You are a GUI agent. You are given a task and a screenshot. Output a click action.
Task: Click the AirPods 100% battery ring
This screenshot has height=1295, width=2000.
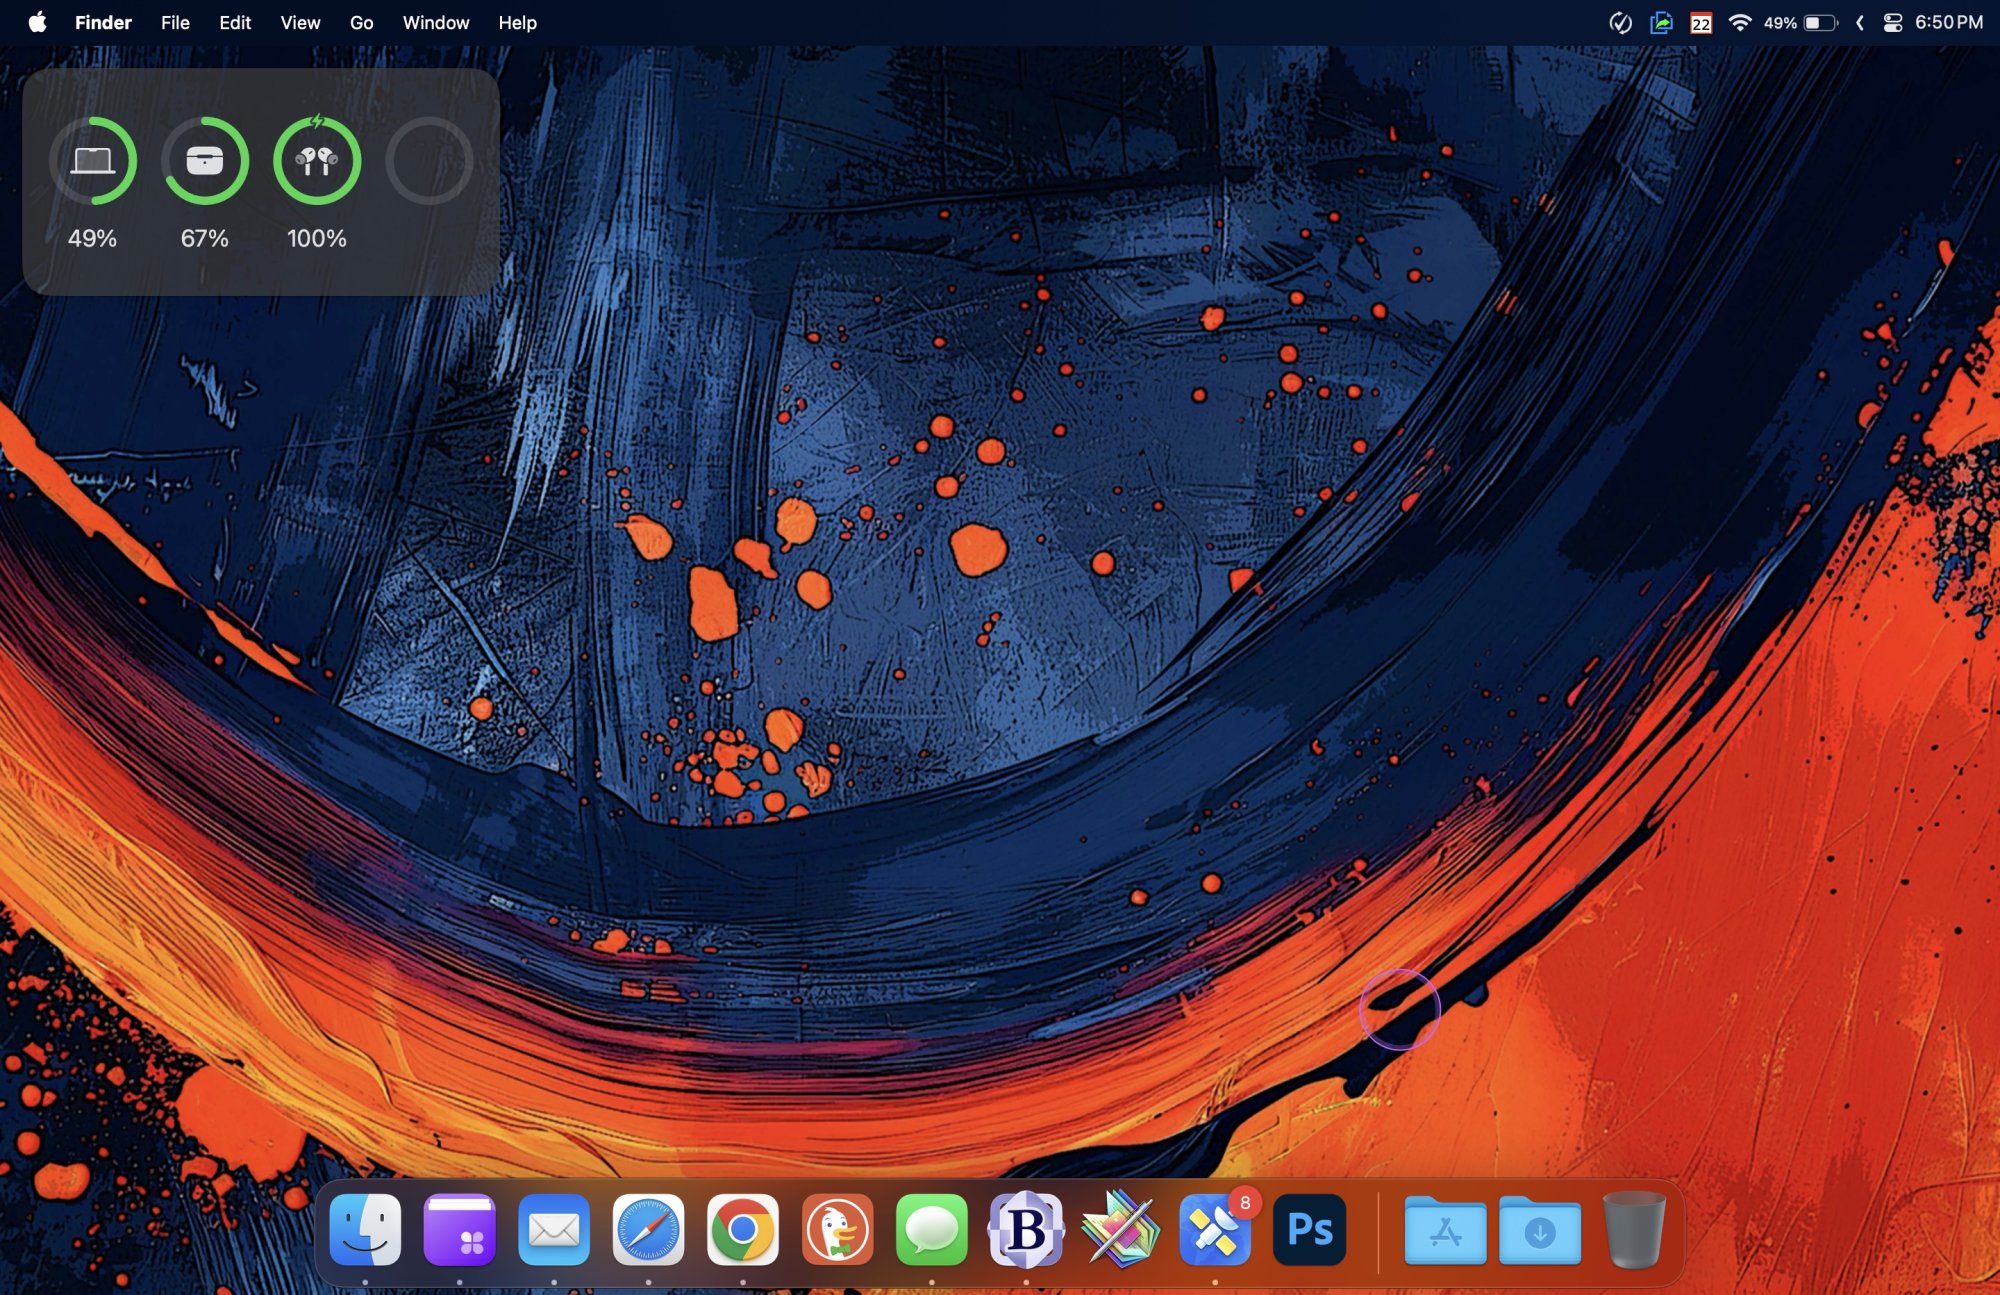tap(317, 161)
